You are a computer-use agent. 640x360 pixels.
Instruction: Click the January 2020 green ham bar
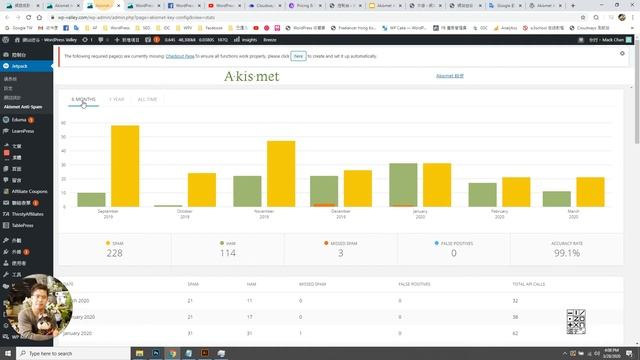(403, 185)
